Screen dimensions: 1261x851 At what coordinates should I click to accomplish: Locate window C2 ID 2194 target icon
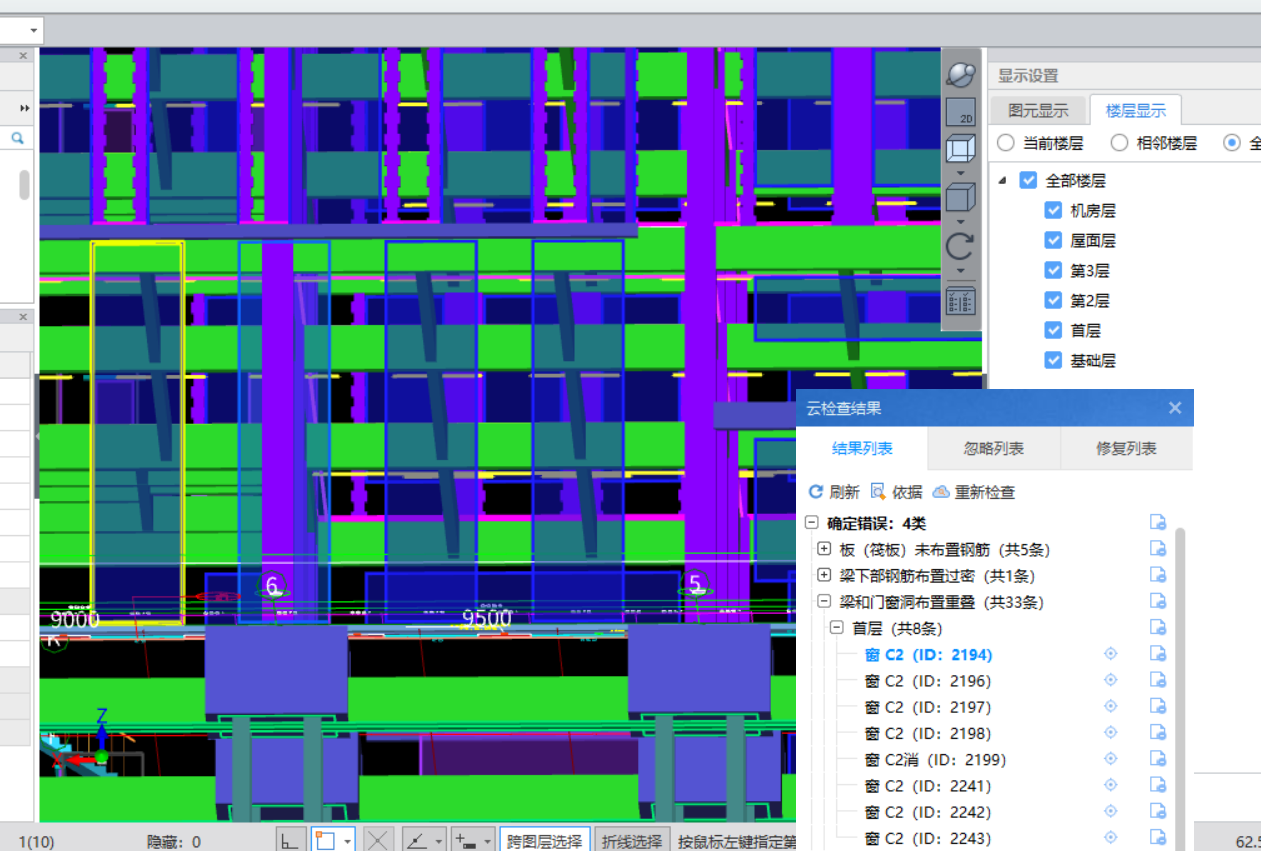[x=1110, y=655]
